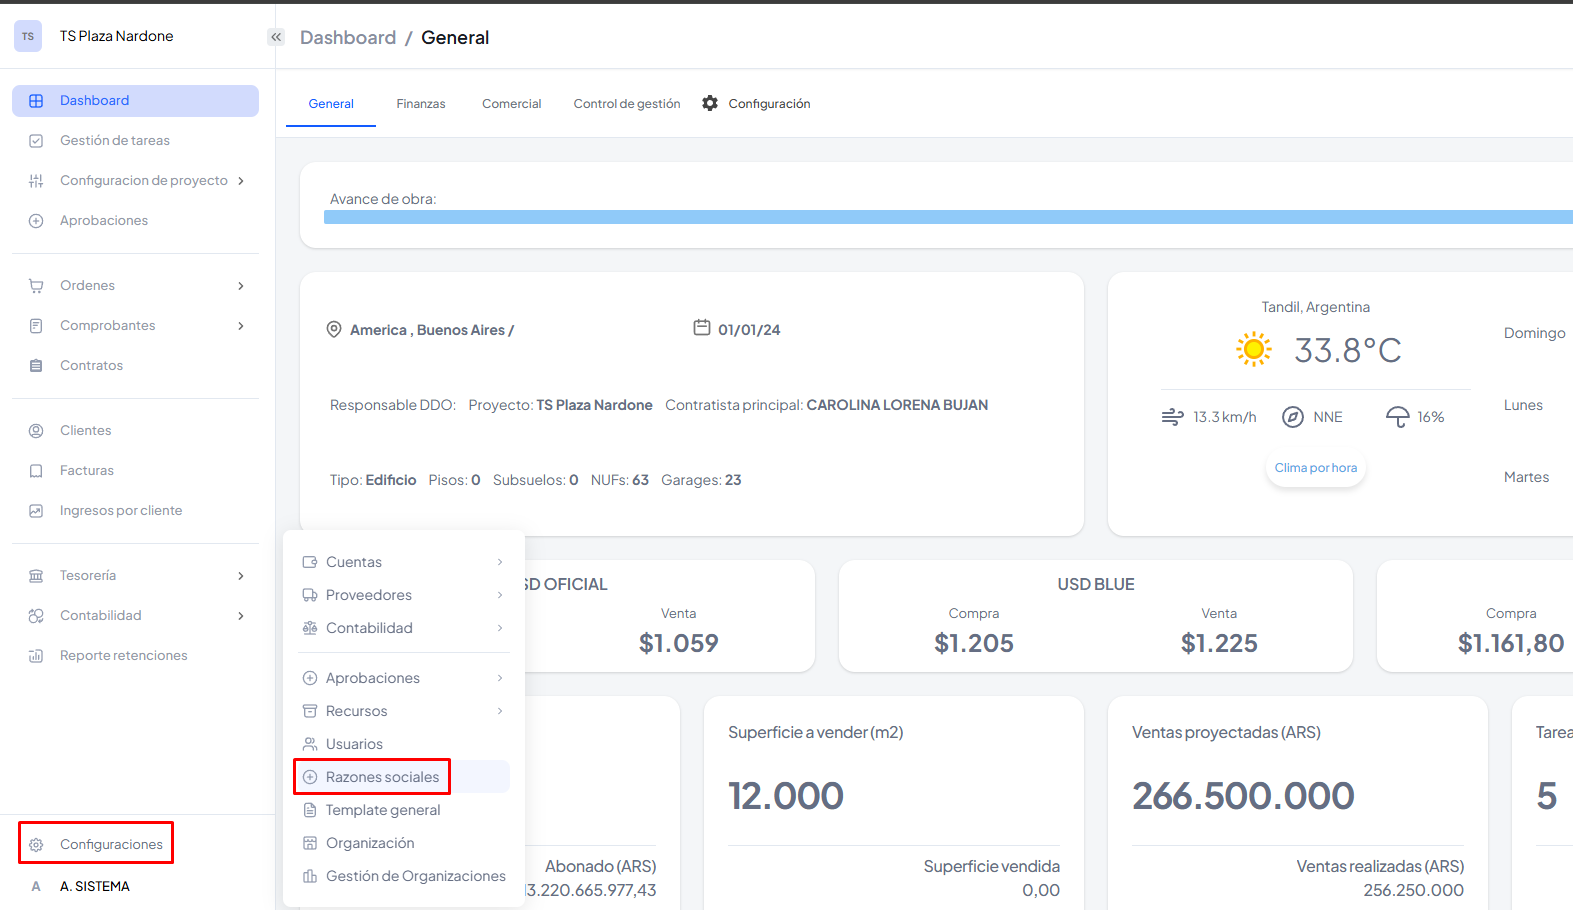
Task: Click the 33.8°C temperature reading
Action: 1348,350
